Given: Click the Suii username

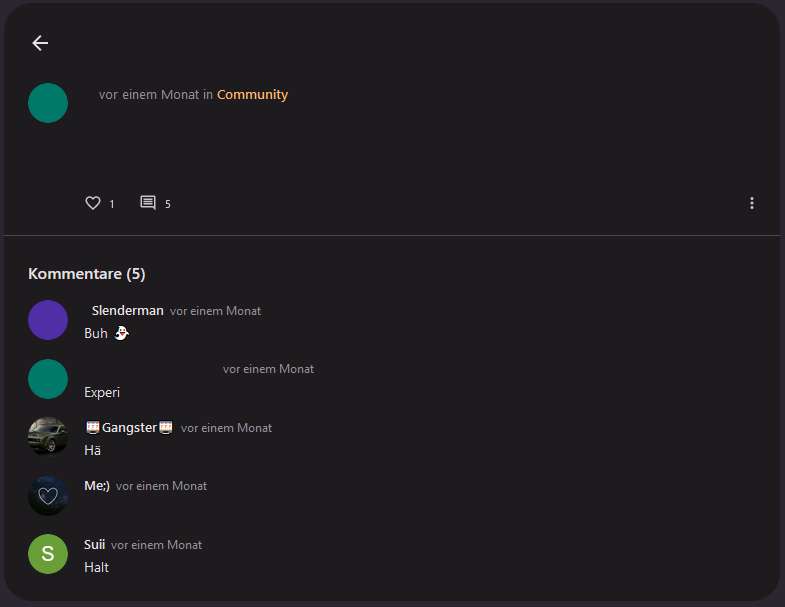Looking at the screenshot, I should [x=95, y=545].
